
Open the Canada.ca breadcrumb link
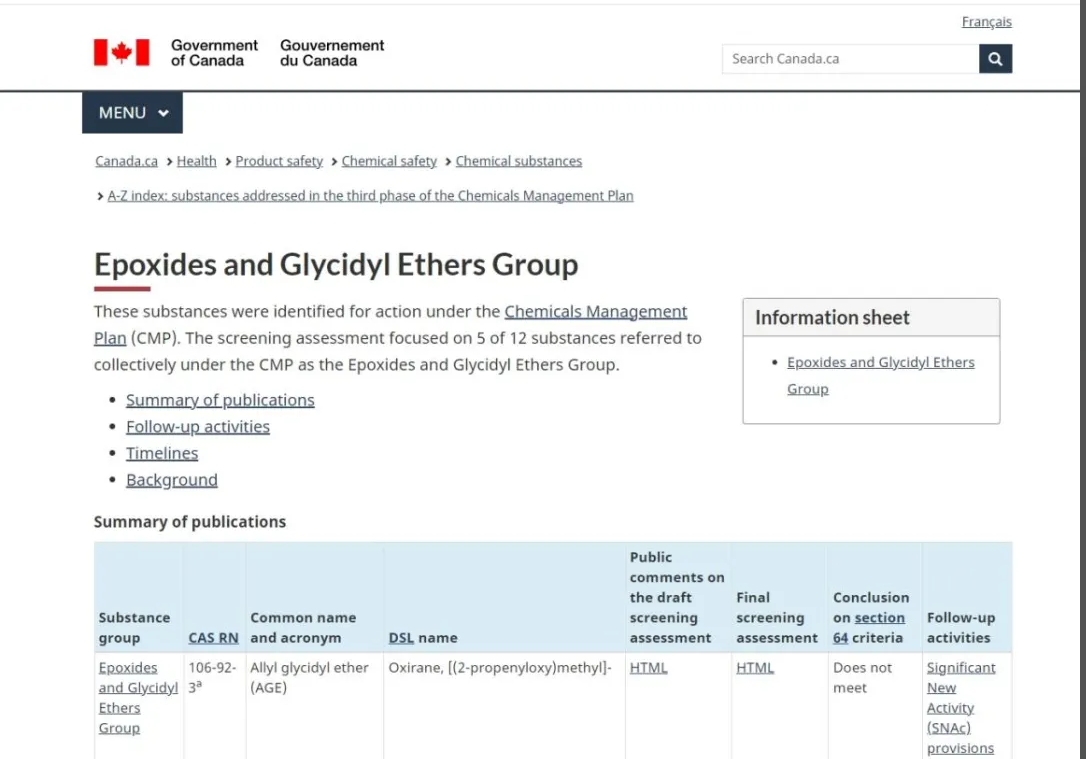(x=126, y=161)
